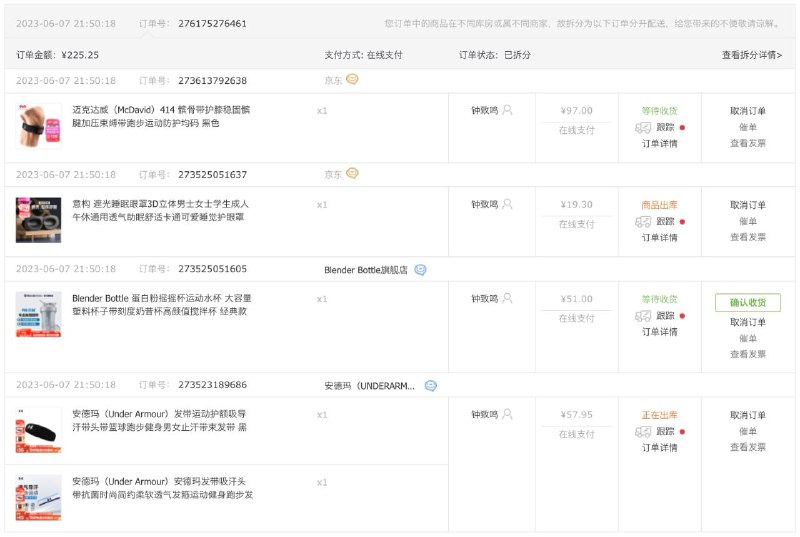This screenshot has width=800, height=537.
Task: Open 订单详情 for eye mask order
Action: [659, 237]
